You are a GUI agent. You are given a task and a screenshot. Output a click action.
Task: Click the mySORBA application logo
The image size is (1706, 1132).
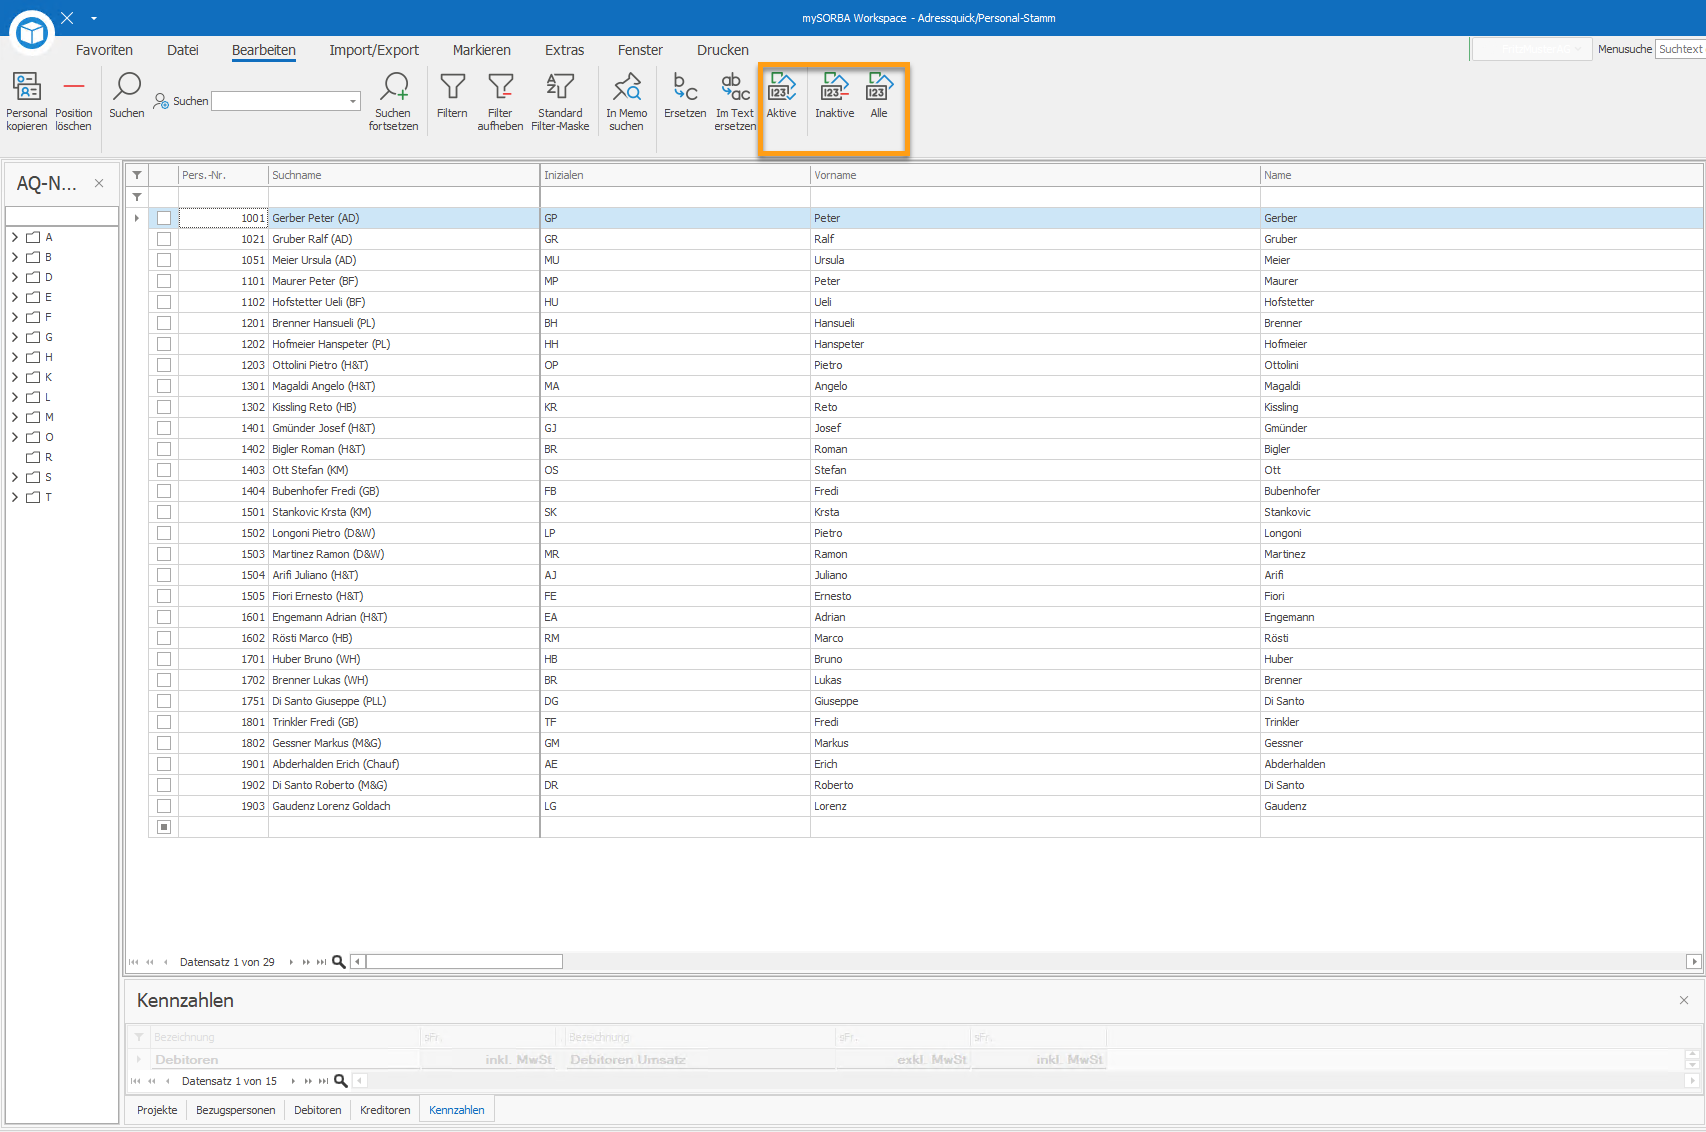(32, 33)
